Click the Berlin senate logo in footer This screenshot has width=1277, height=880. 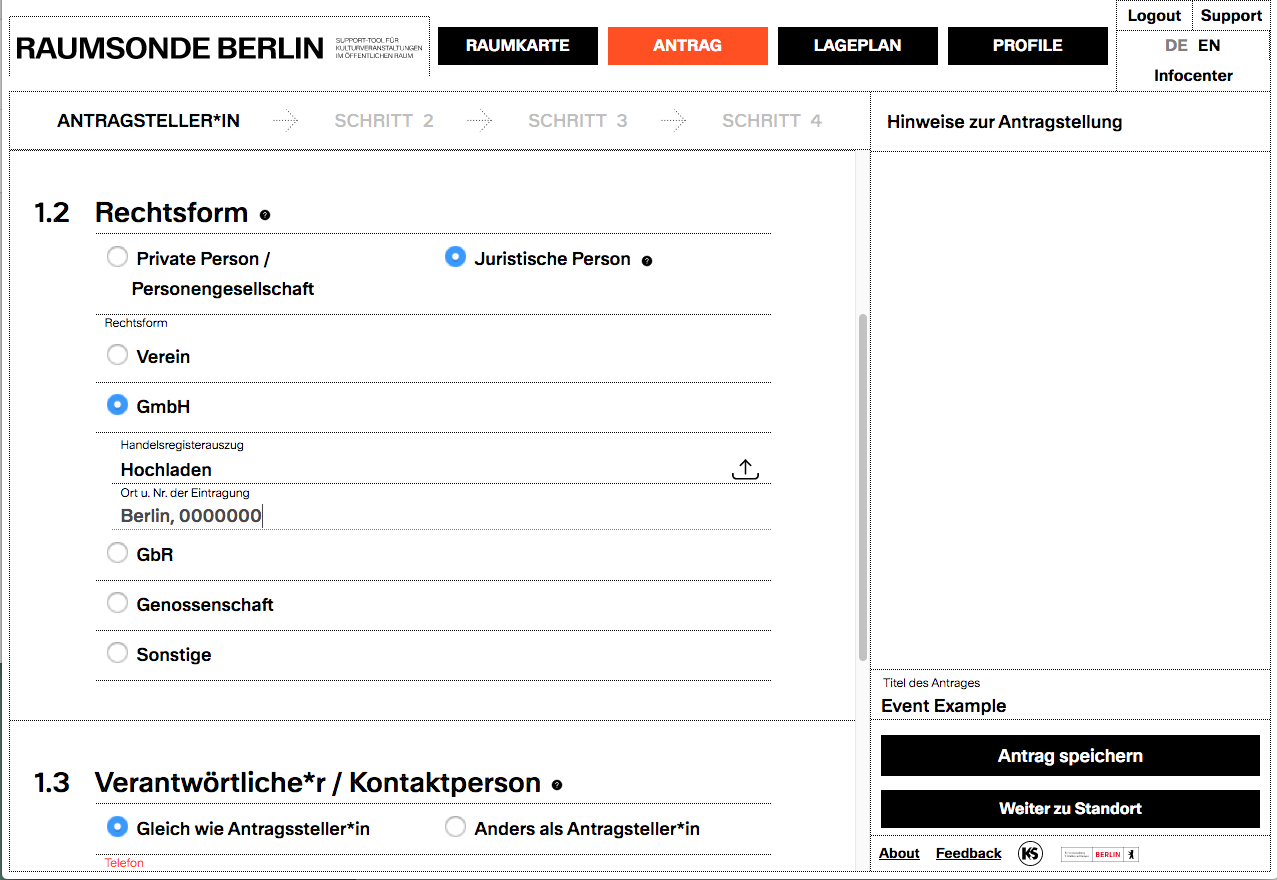pyautogui.click(x=1100, y=854)
